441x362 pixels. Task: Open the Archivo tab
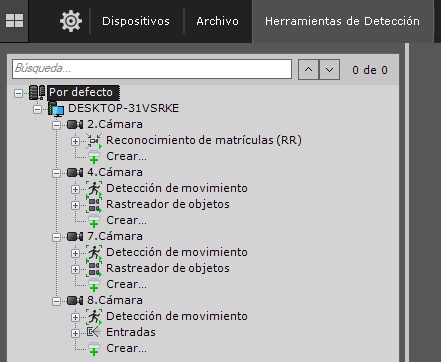point(217,21)
